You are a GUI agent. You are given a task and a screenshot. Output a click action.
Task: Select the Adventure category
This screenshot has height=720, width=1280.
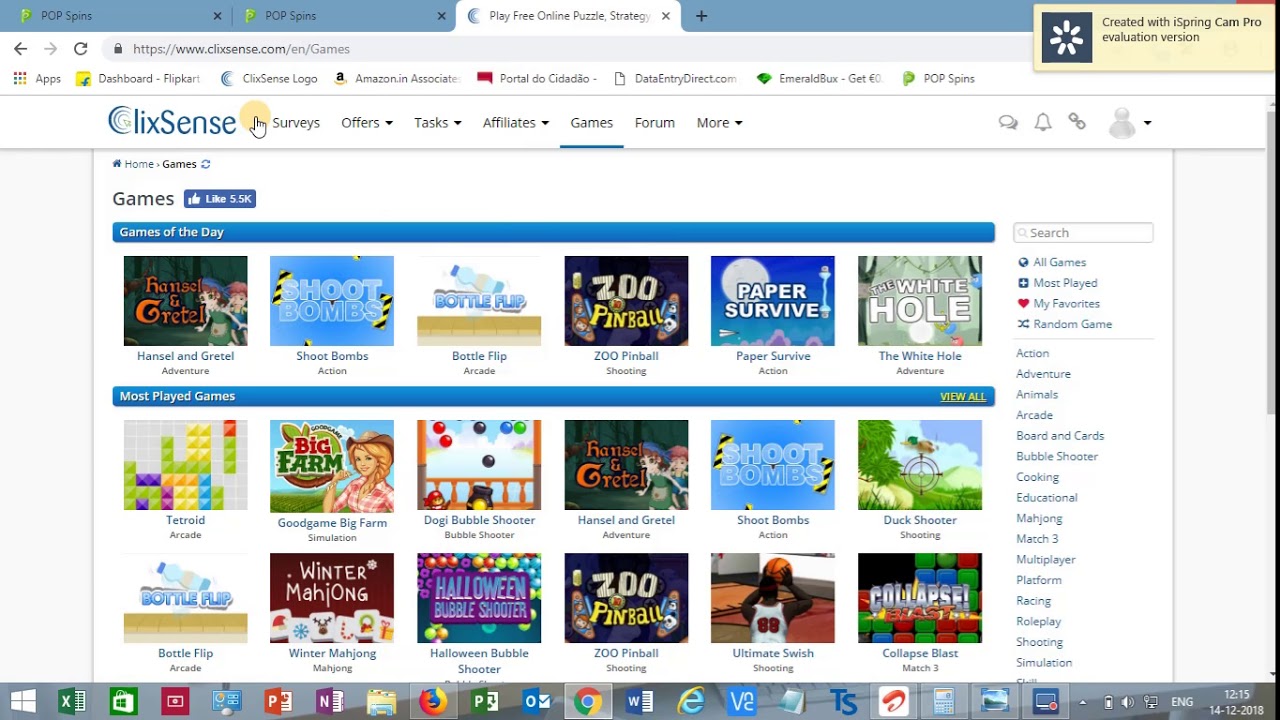click(x=1043, y=374)
